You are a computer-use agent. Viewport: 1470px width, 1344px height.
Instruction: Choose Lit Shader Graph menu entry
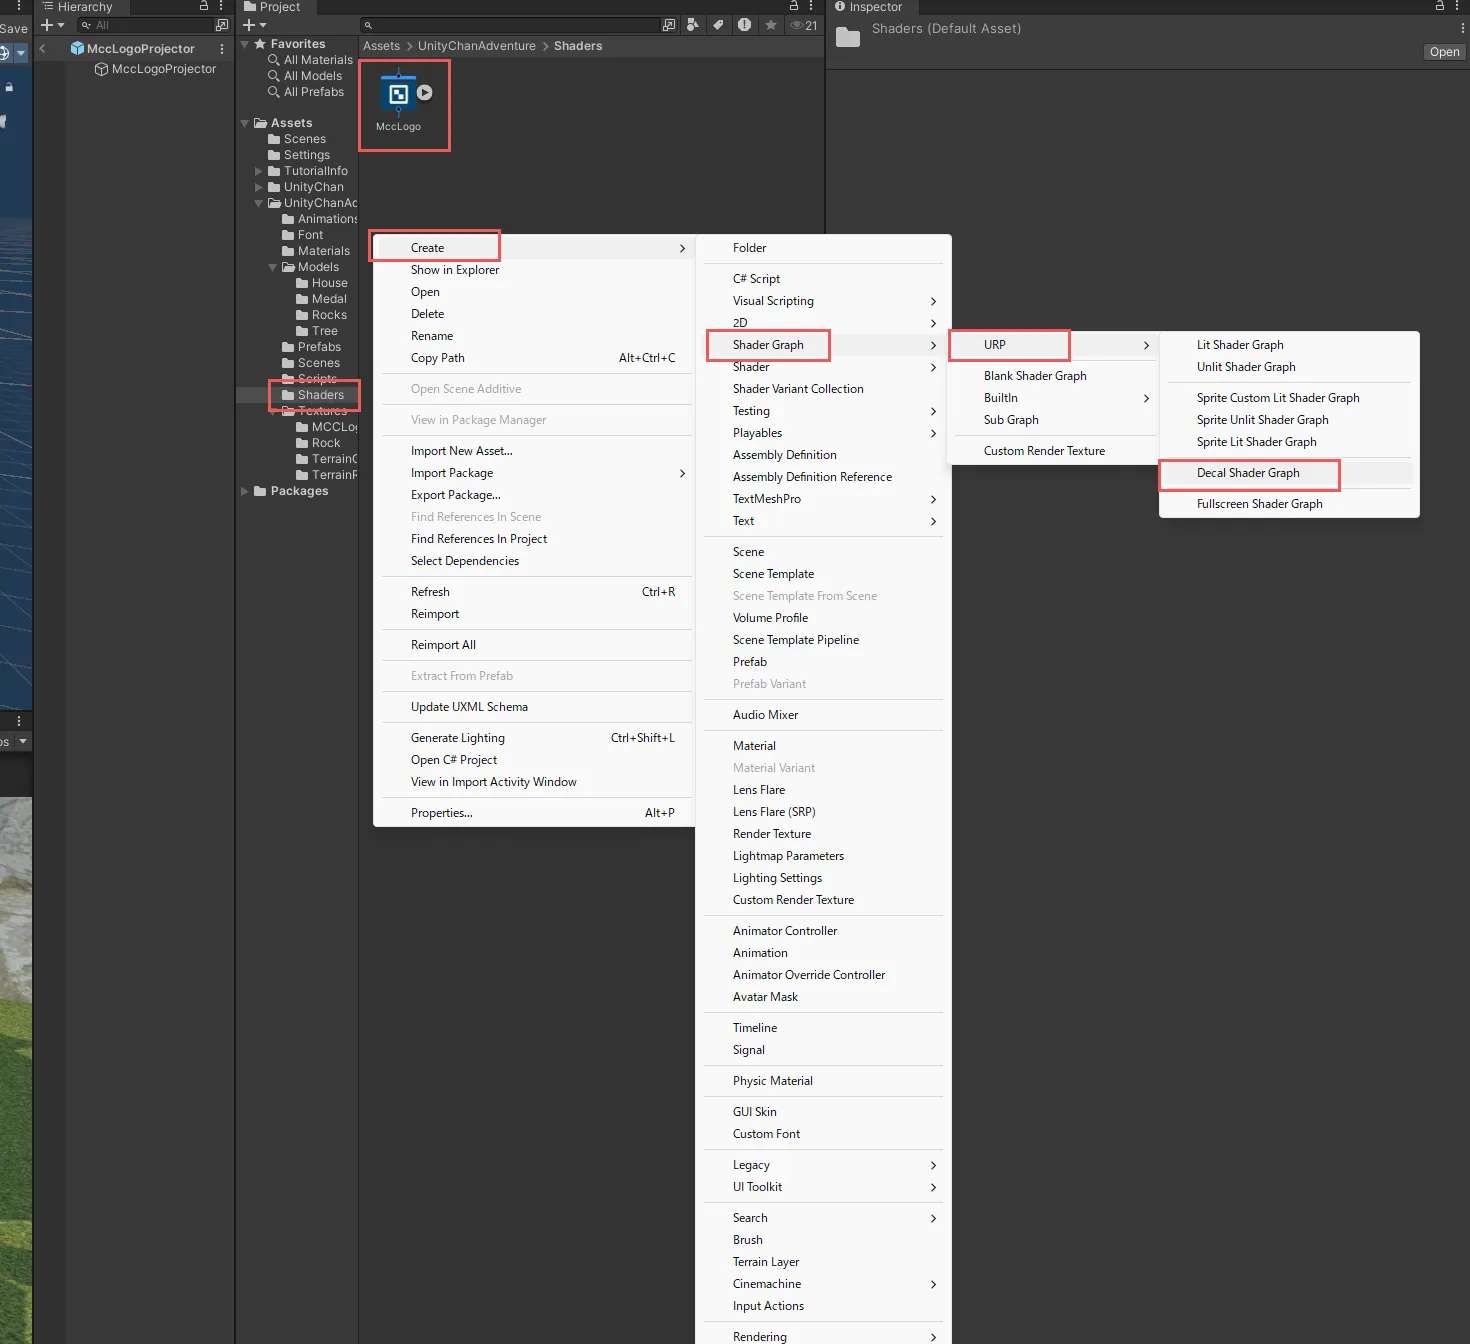tap(1239, 345)
